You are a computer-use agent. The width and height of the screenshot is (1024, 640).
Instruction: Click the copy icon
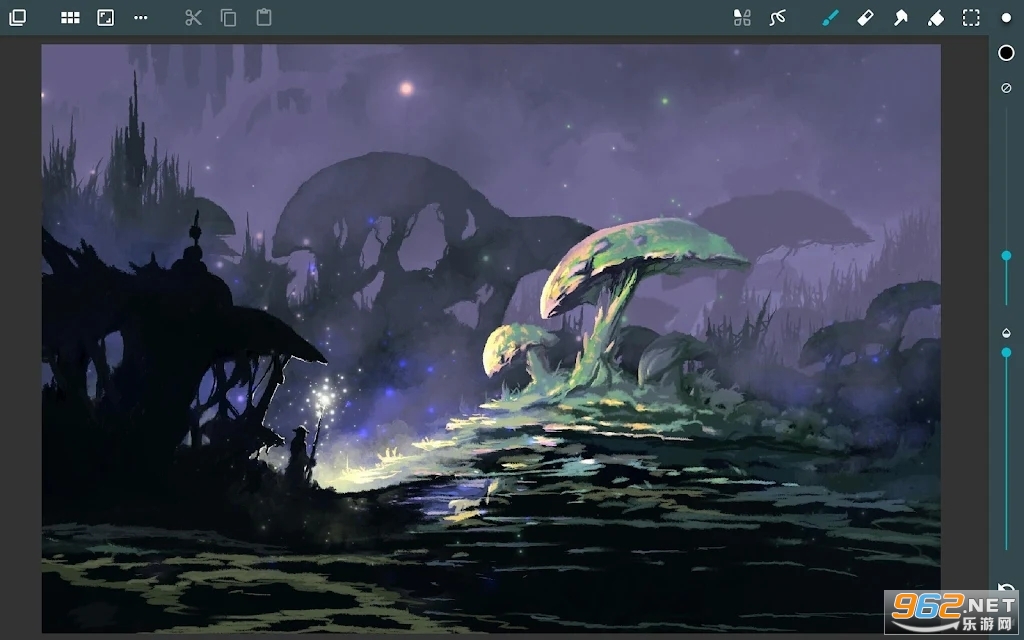click(228, 18)
